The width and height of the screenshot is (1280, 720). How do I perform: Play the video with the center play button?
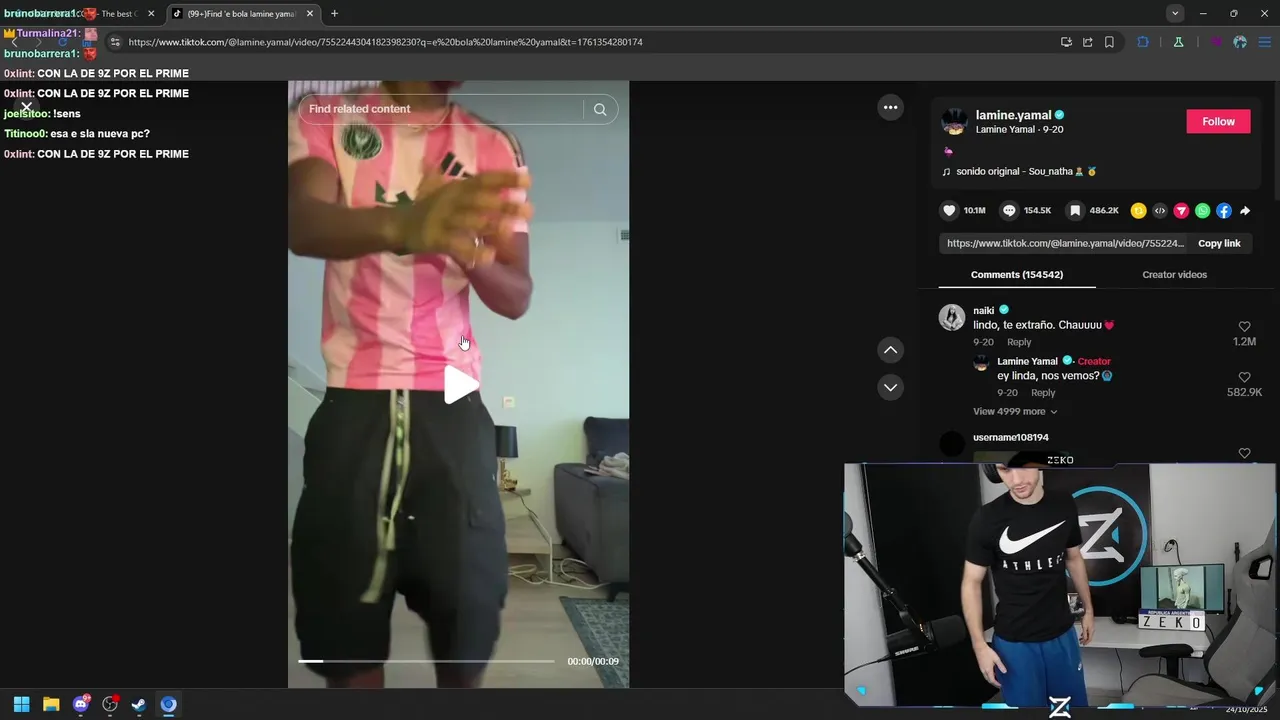[x=460, y=385]
